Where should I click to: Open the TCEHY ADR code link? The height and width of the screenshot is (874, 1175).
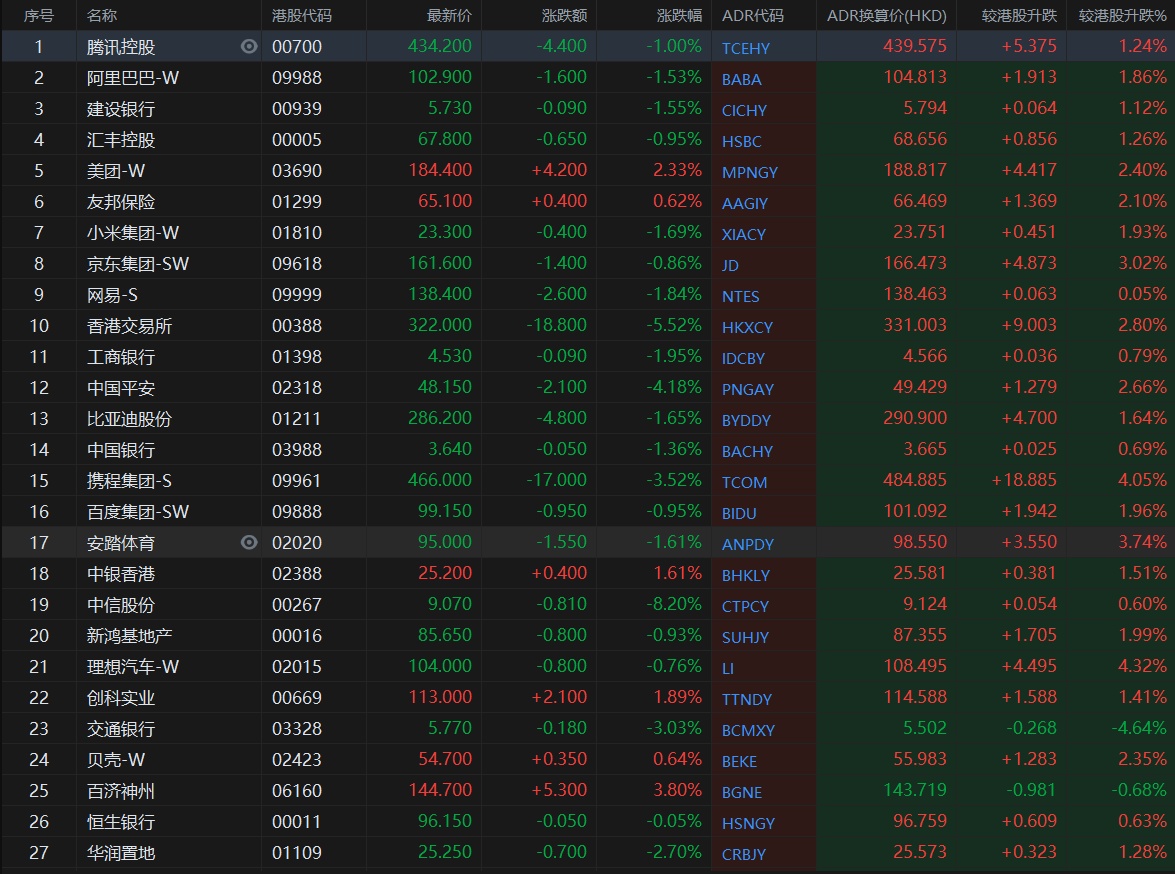pyautogui.click(x=746, y=48)
